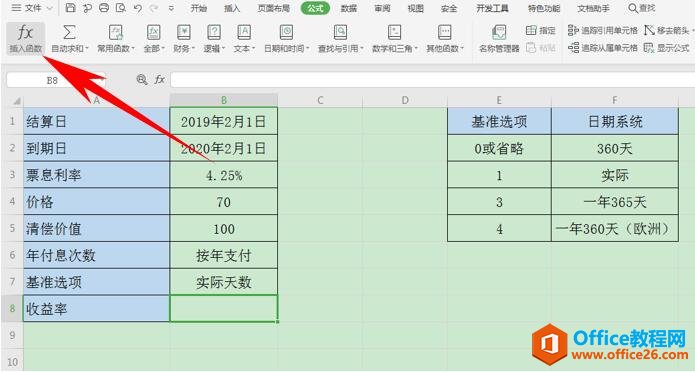The height and width of the screenshot is (372, 695).
Task: Switch to the Document Assistant (文档助手) tab
Action: tap(593, 8)
